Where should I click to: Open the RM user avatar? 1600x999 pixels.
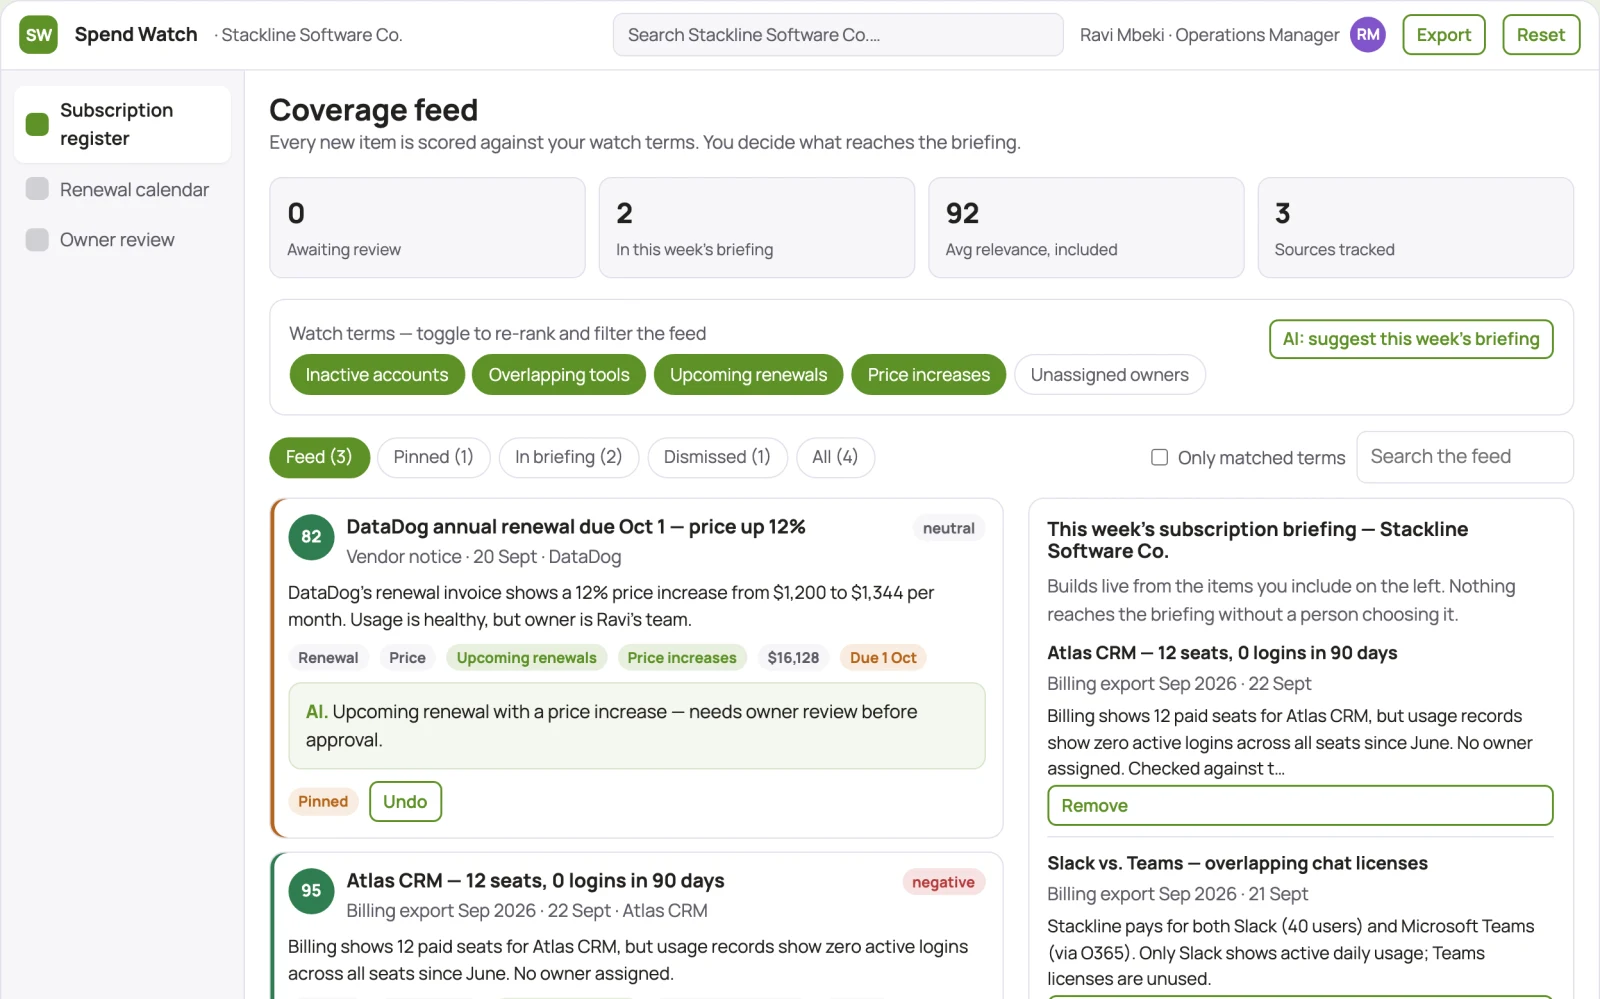(1368, 35)
